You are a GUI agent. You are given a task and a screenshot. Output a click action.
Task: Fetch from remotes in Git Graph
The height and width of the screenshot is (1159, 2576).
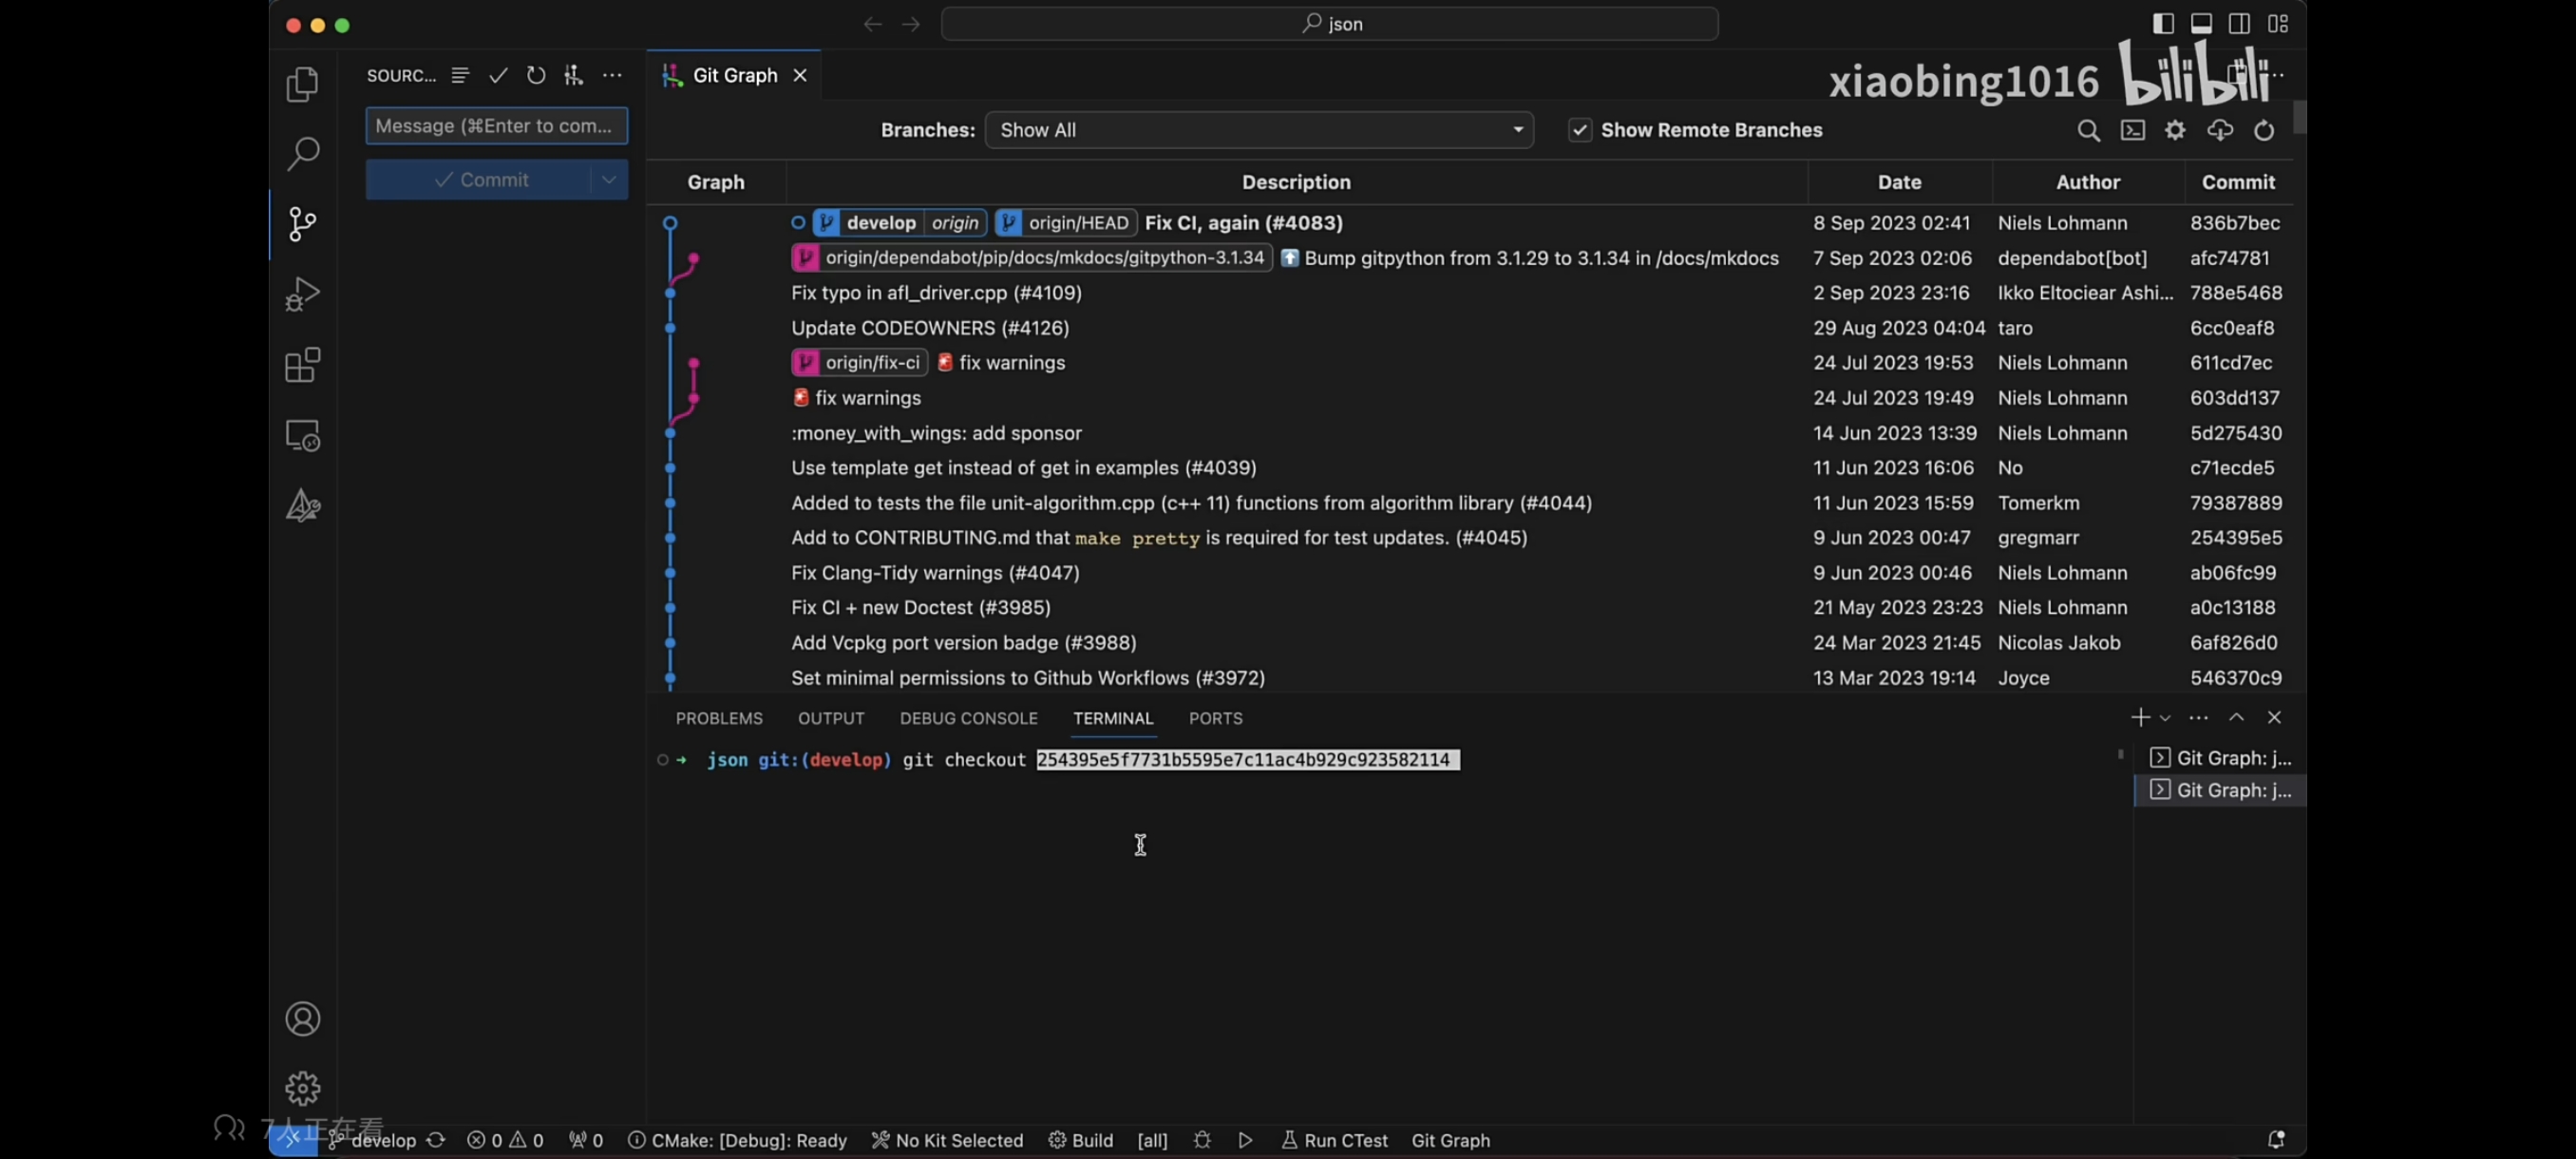pos(2219,131)
